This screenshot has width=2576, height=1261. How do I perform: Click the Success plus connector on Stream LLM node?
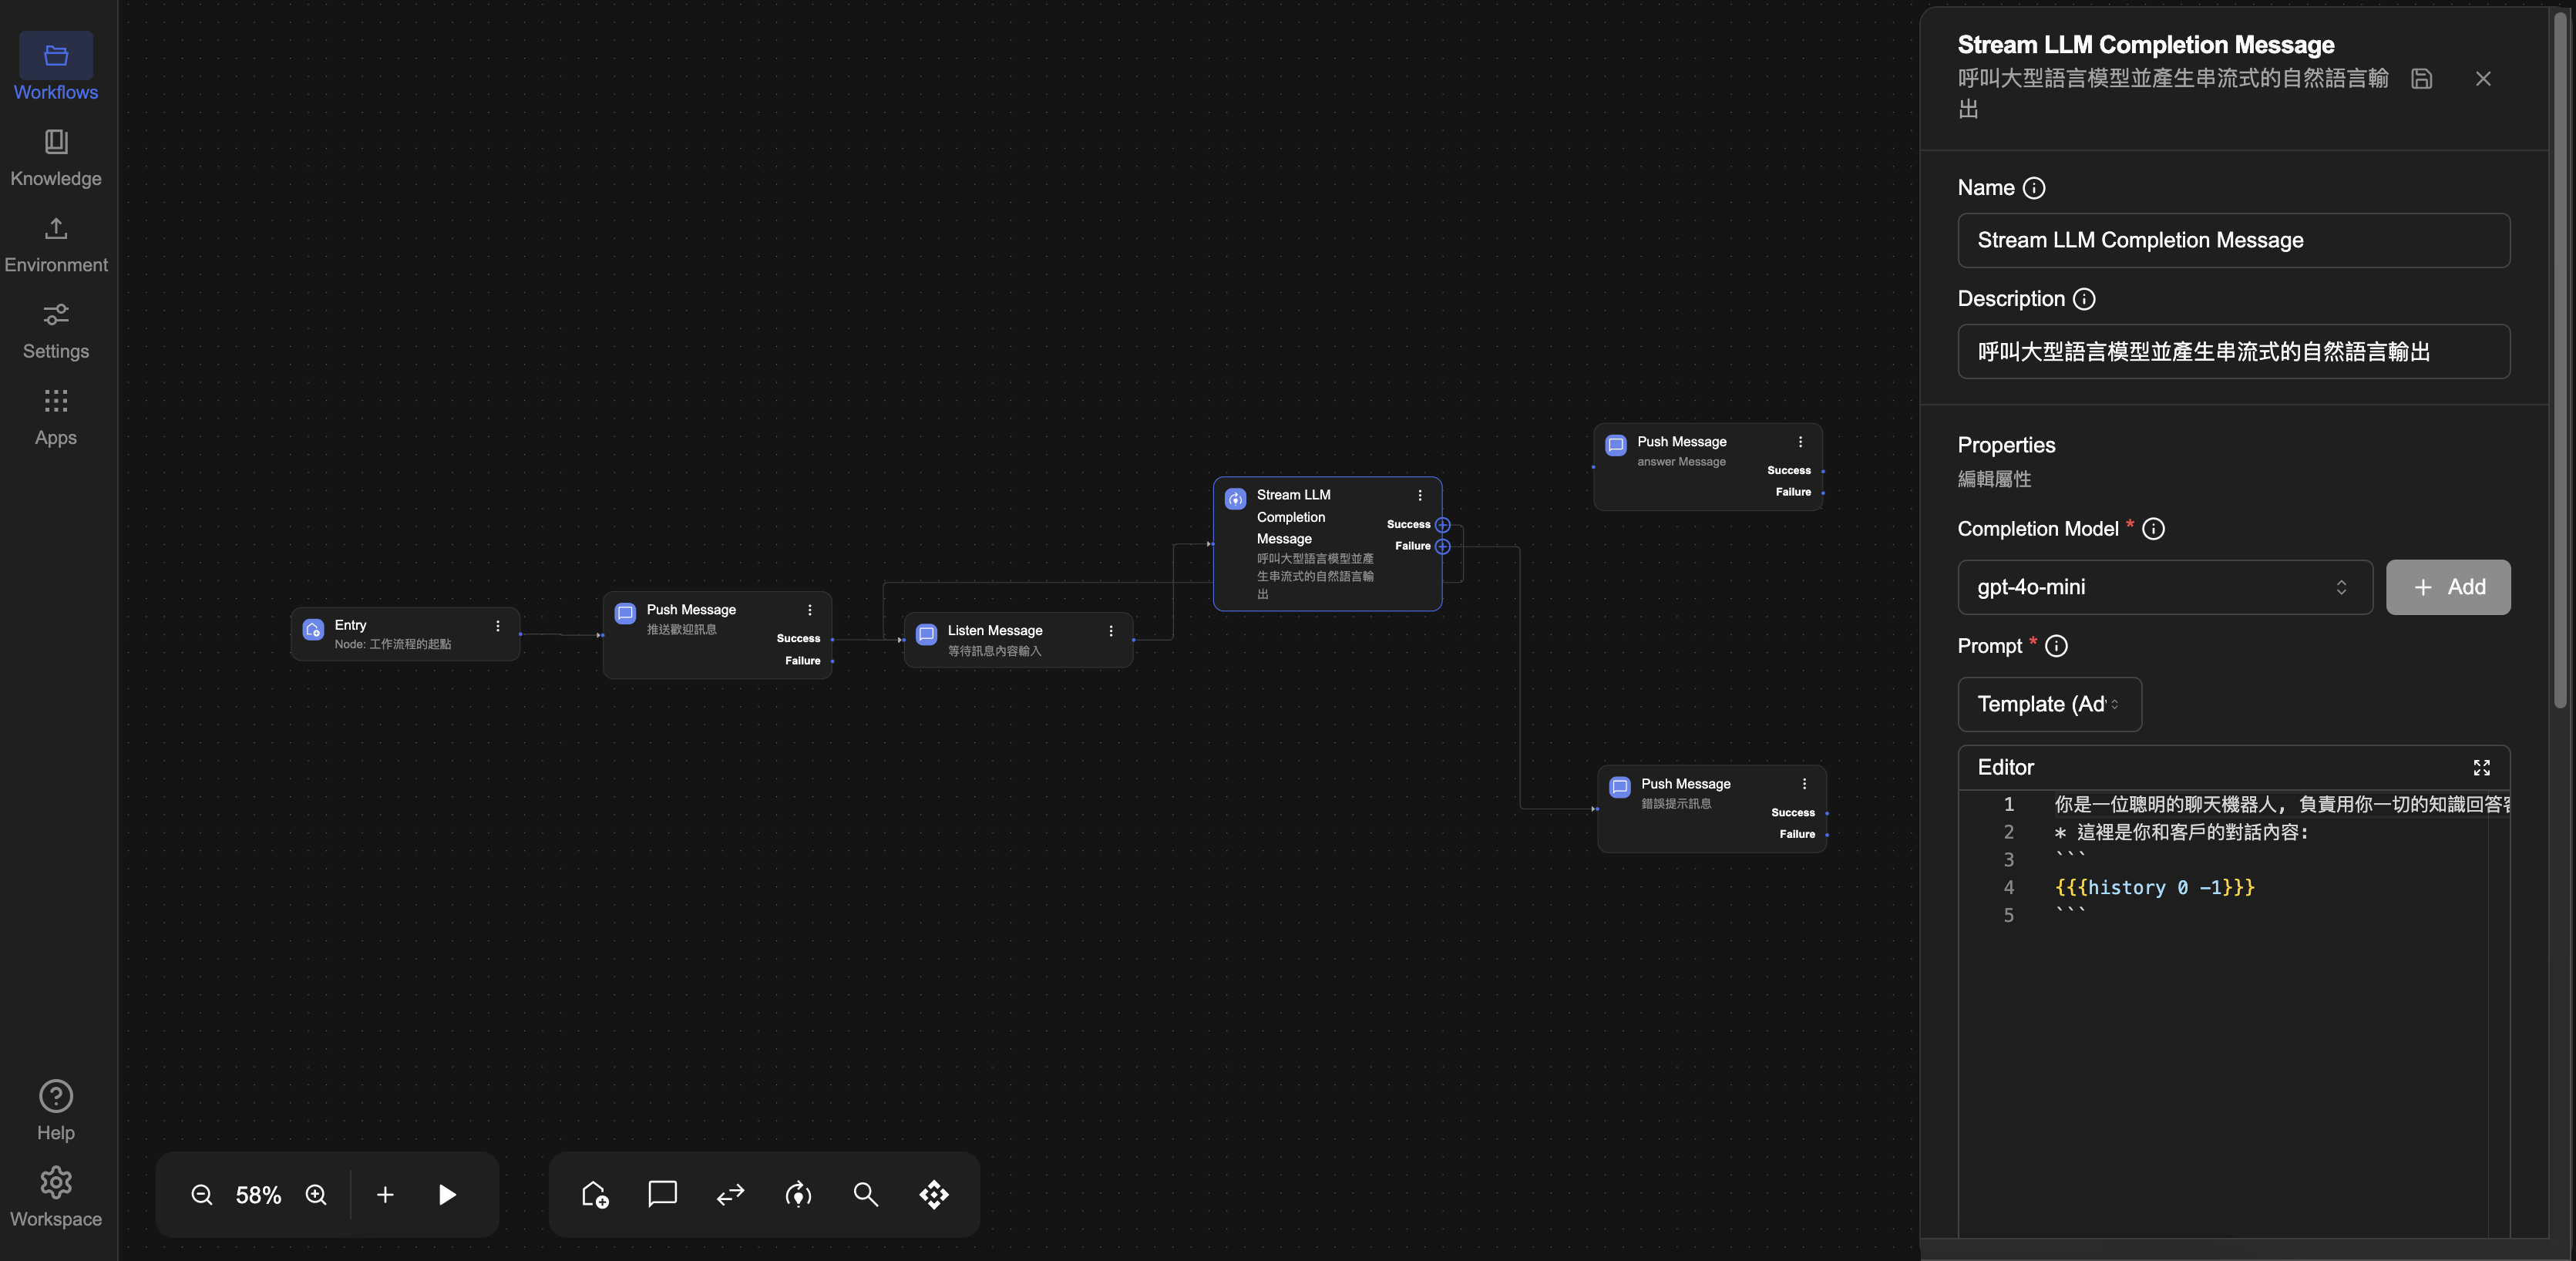click(1442, 525)
